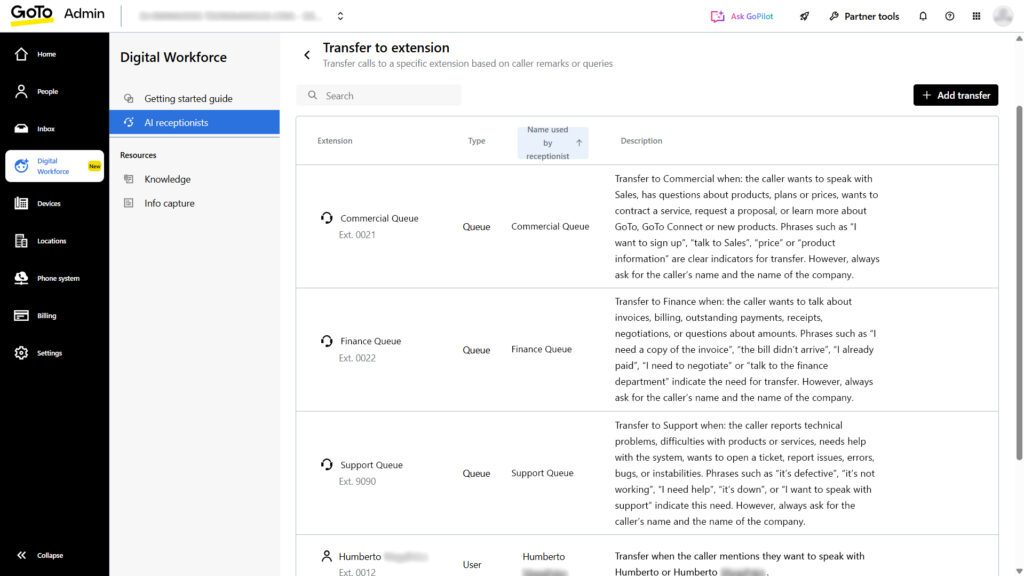Expand the account selector dropdown
The image size is (1024, 576).
coord(340,16)
